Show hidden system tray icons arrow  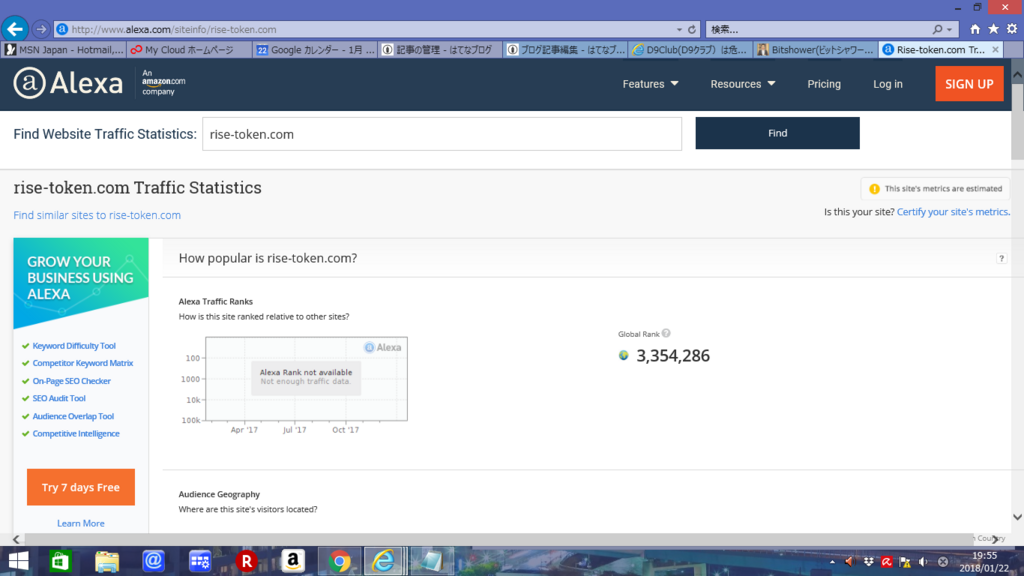coord(832,562)
